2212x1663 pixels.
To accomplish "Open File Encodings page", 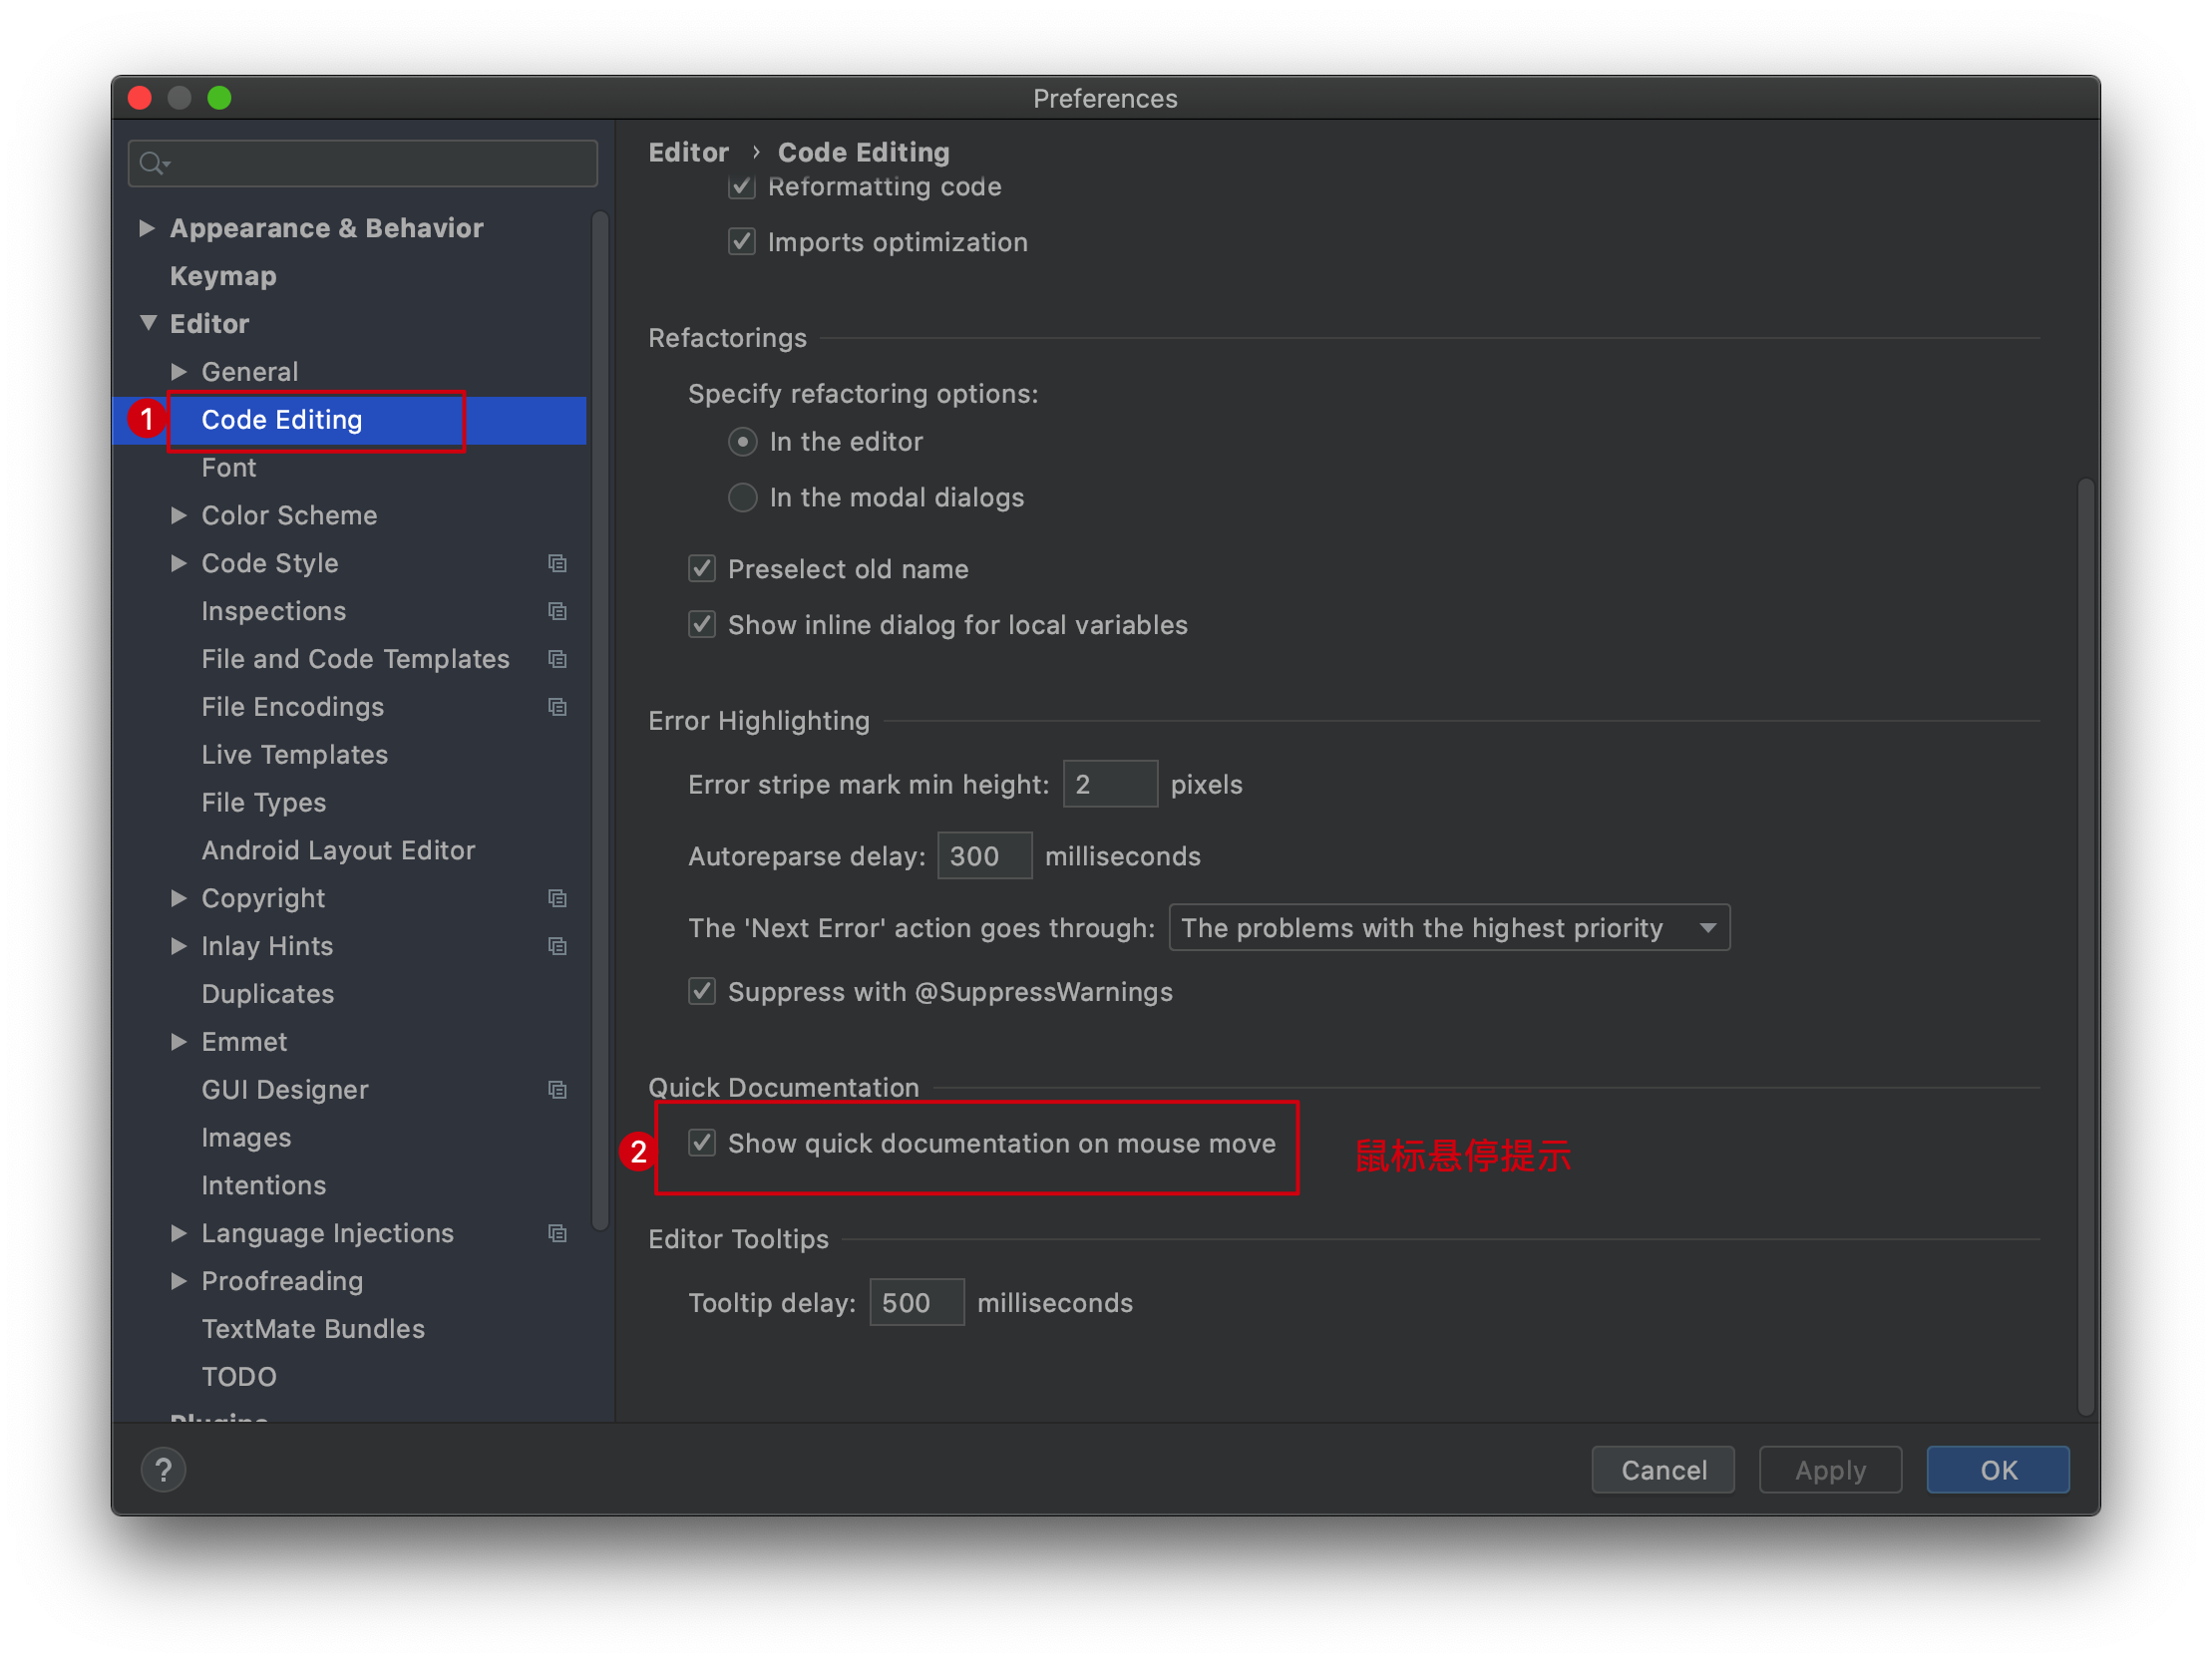I will point(293,708).
